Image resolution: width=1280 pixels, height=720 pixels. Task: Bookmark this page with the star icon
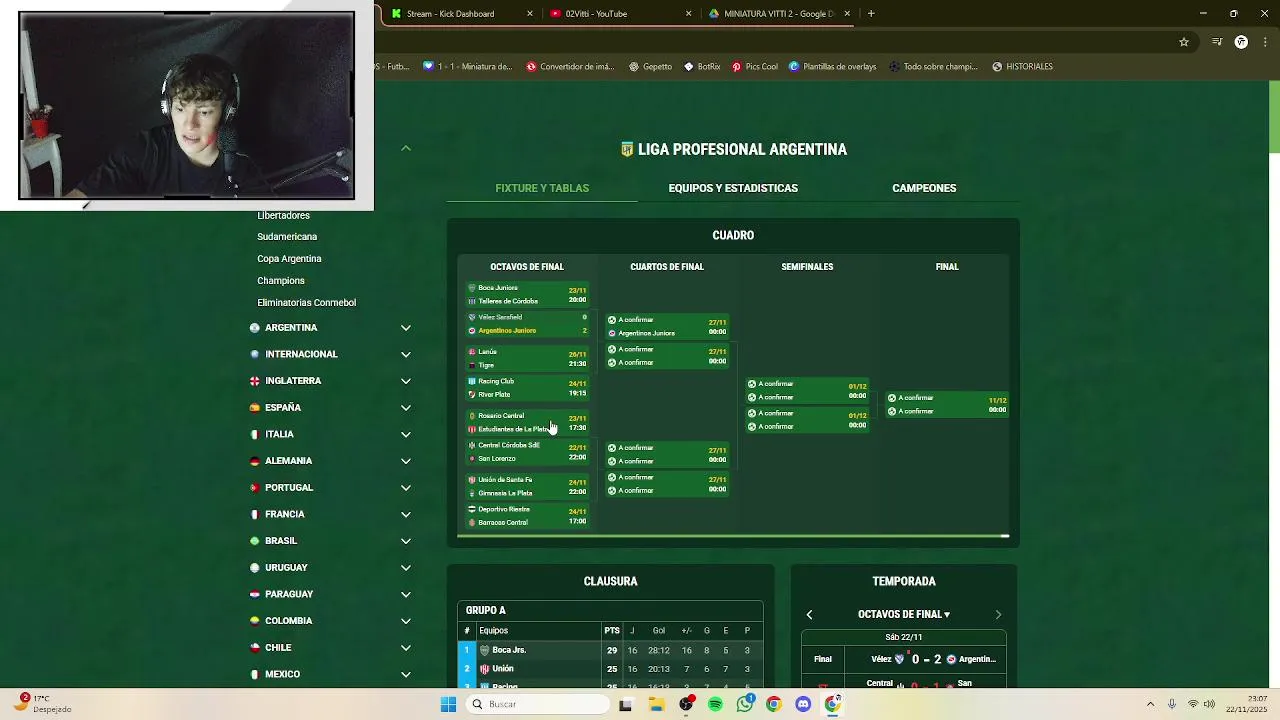[x=1184, y=42]
